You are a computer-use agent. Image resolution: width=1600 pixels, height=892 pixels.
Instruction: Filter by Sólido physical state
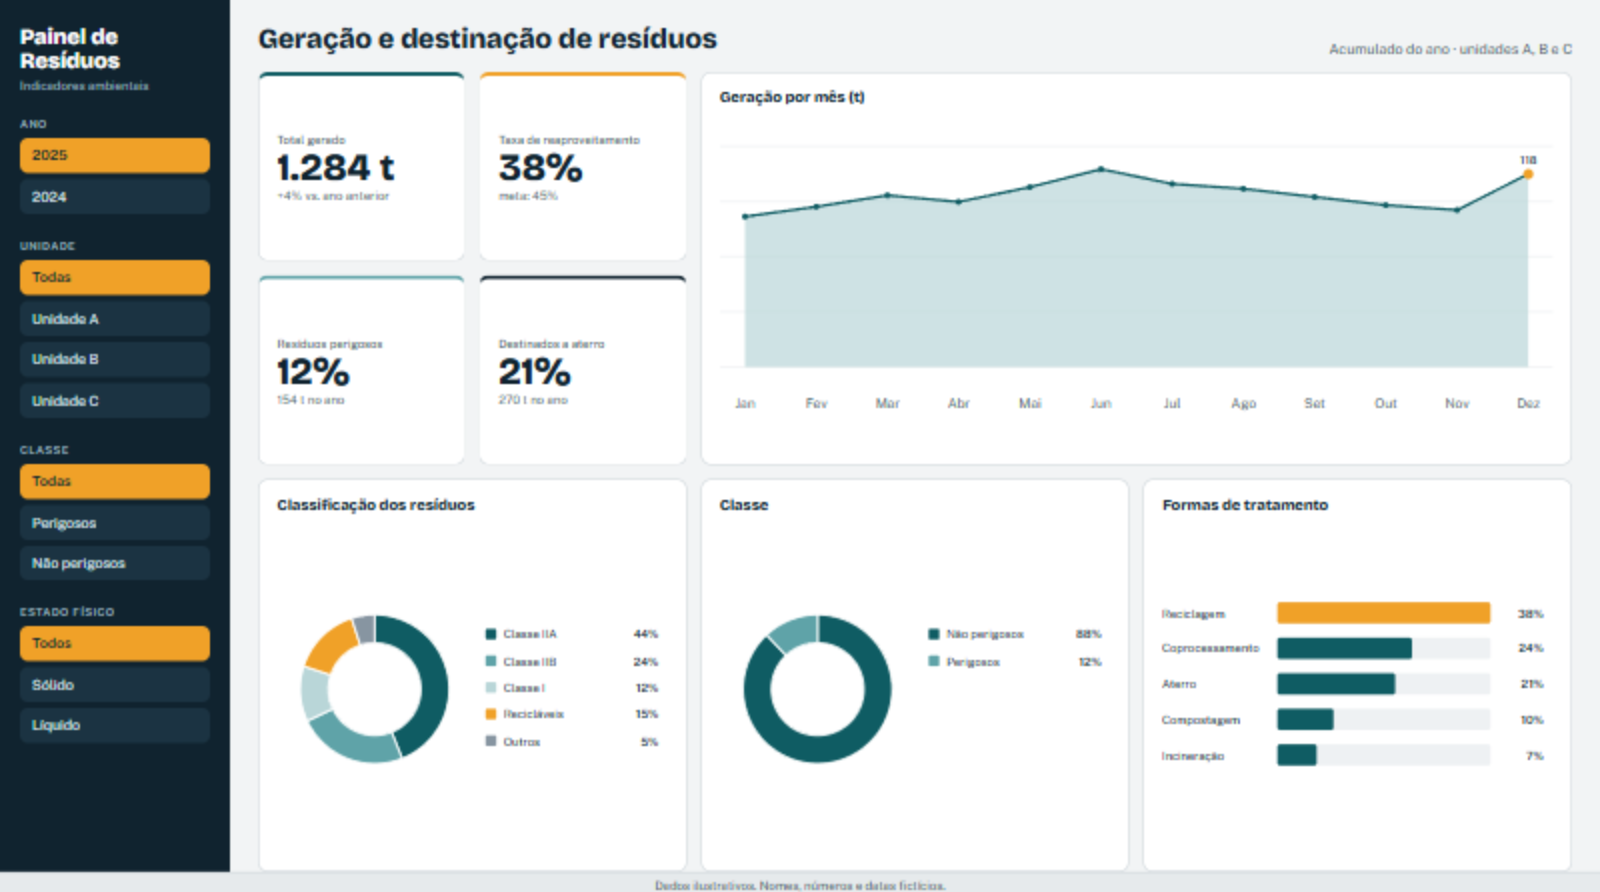point(115,685)
